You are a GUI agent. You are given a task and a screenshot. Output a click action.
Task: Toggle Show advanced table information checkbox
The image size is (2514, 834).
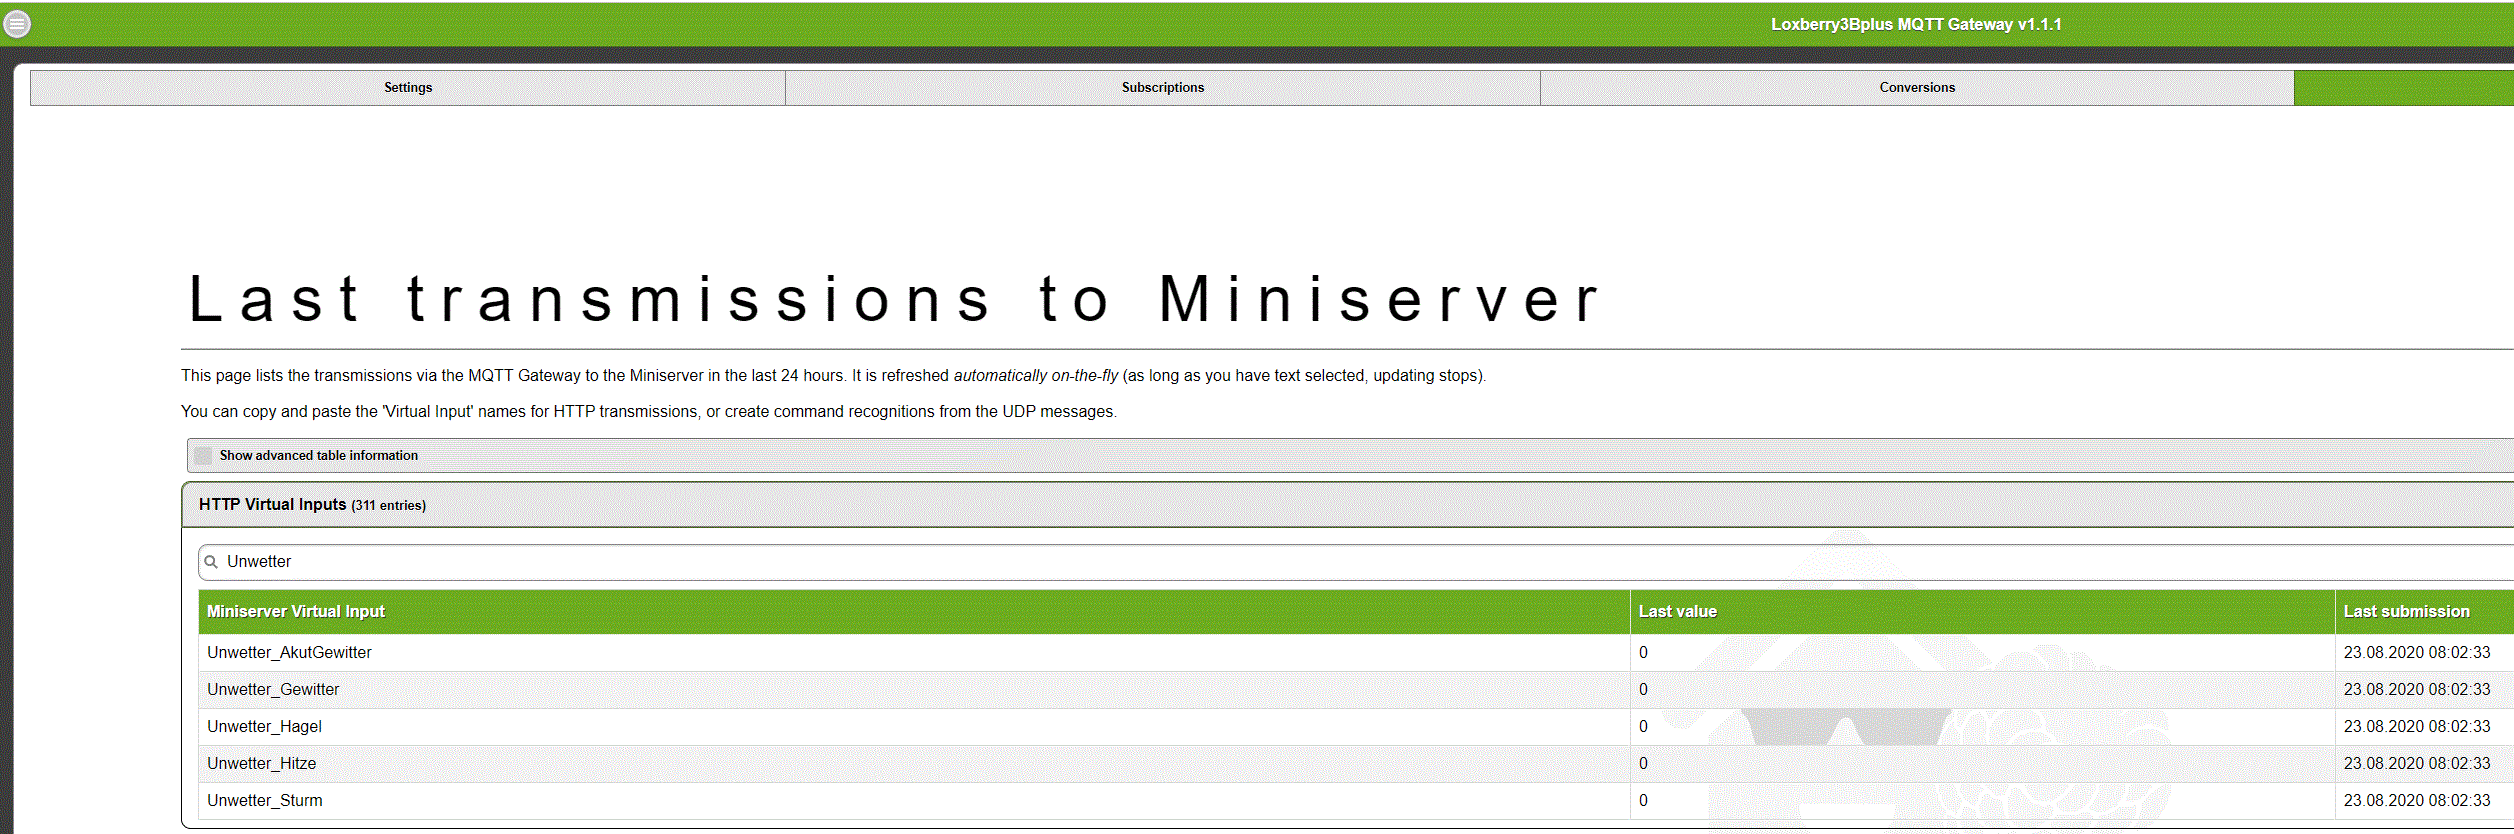click(x=204, y=456)
